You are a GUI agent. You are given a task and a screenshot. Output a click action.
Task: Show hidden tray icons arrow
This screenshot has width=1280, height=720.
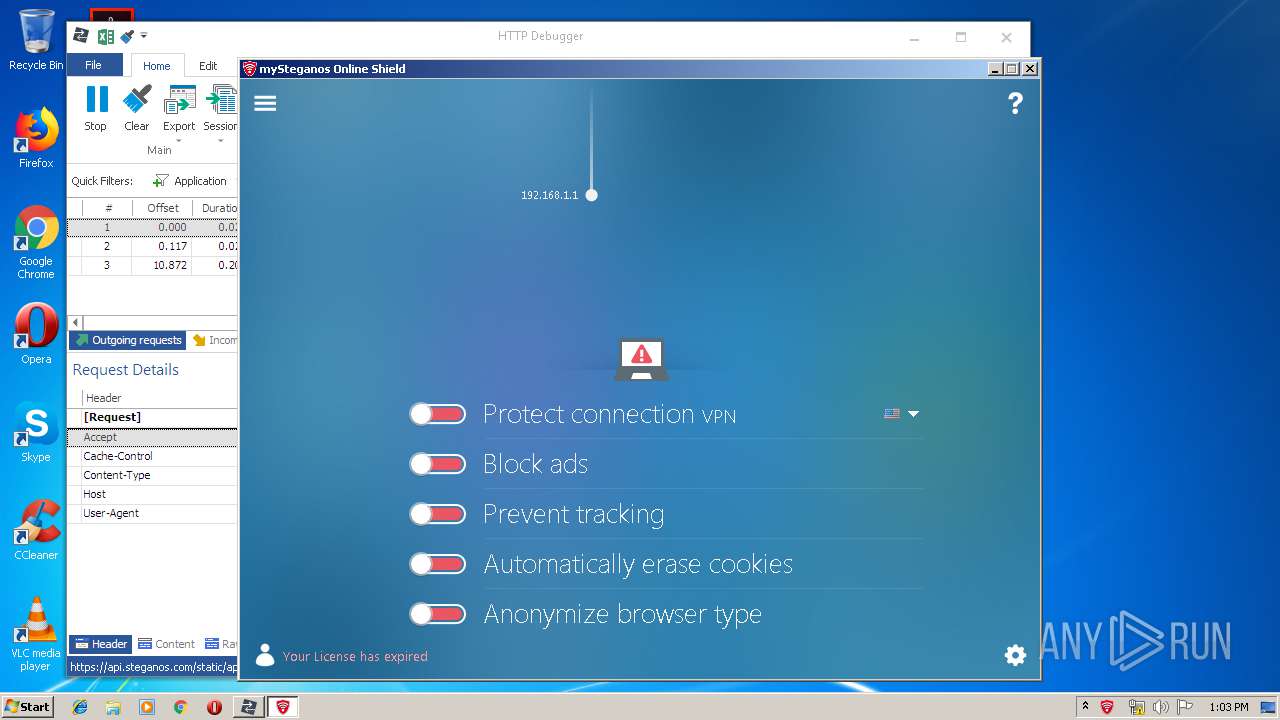coord(1085,707)
